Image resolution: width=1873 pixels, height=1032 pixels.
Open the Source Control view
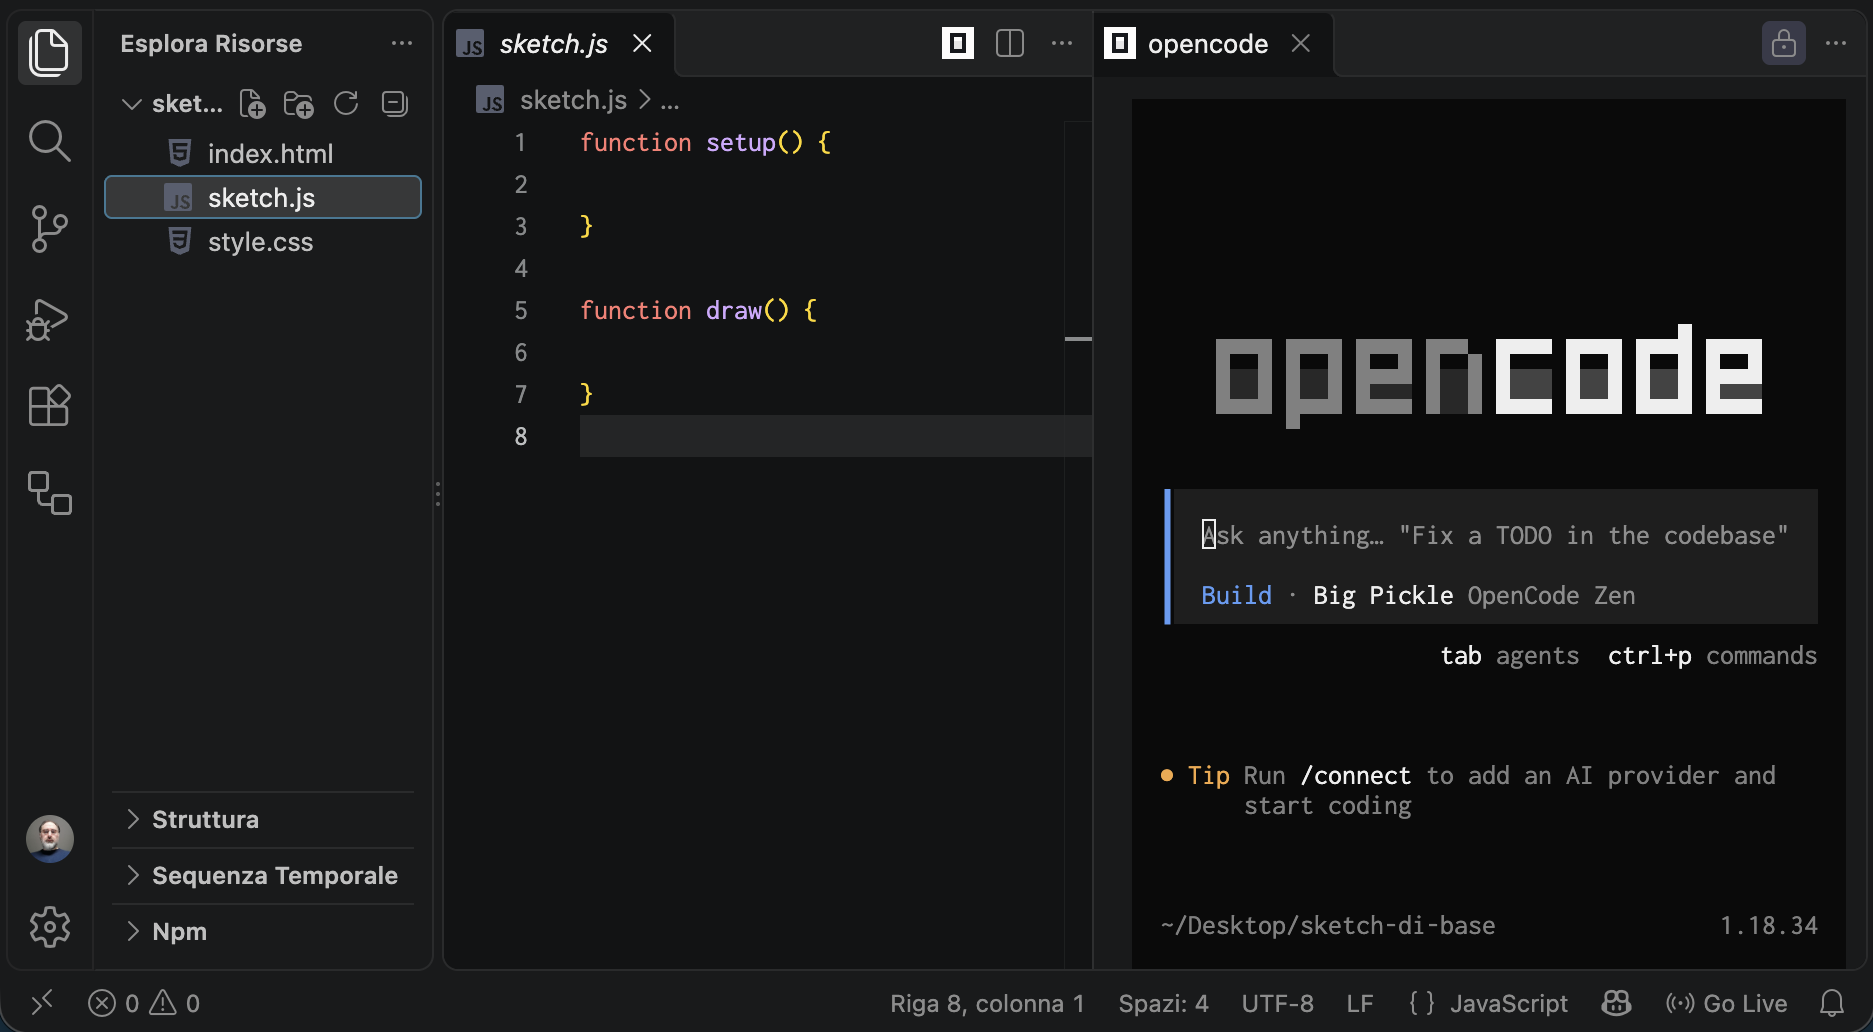click(x=49, y=229)
